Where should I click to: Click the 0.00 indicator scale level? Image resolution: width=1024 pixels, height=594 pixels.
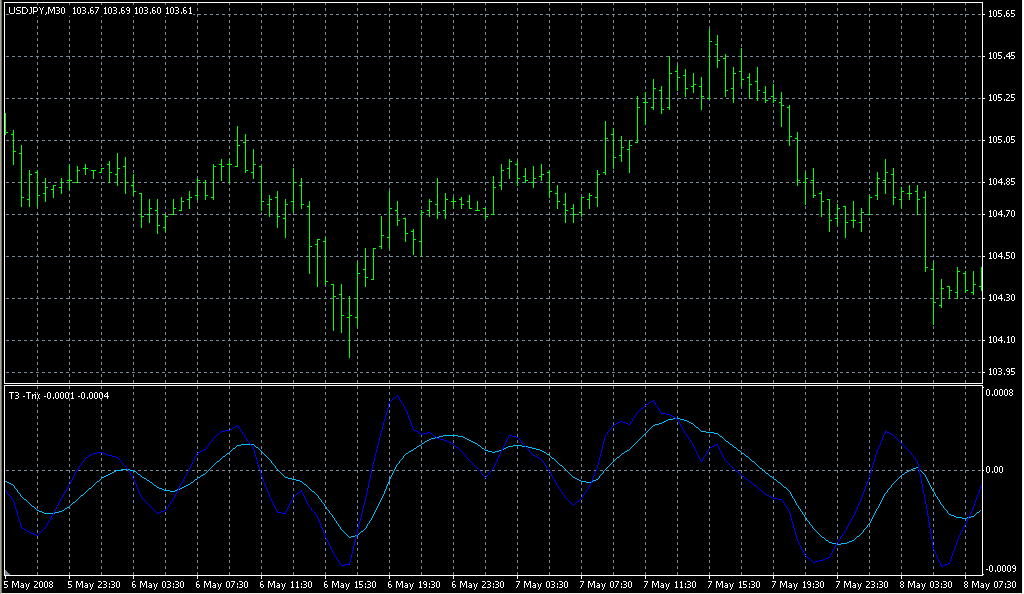[x=995, y=469]
